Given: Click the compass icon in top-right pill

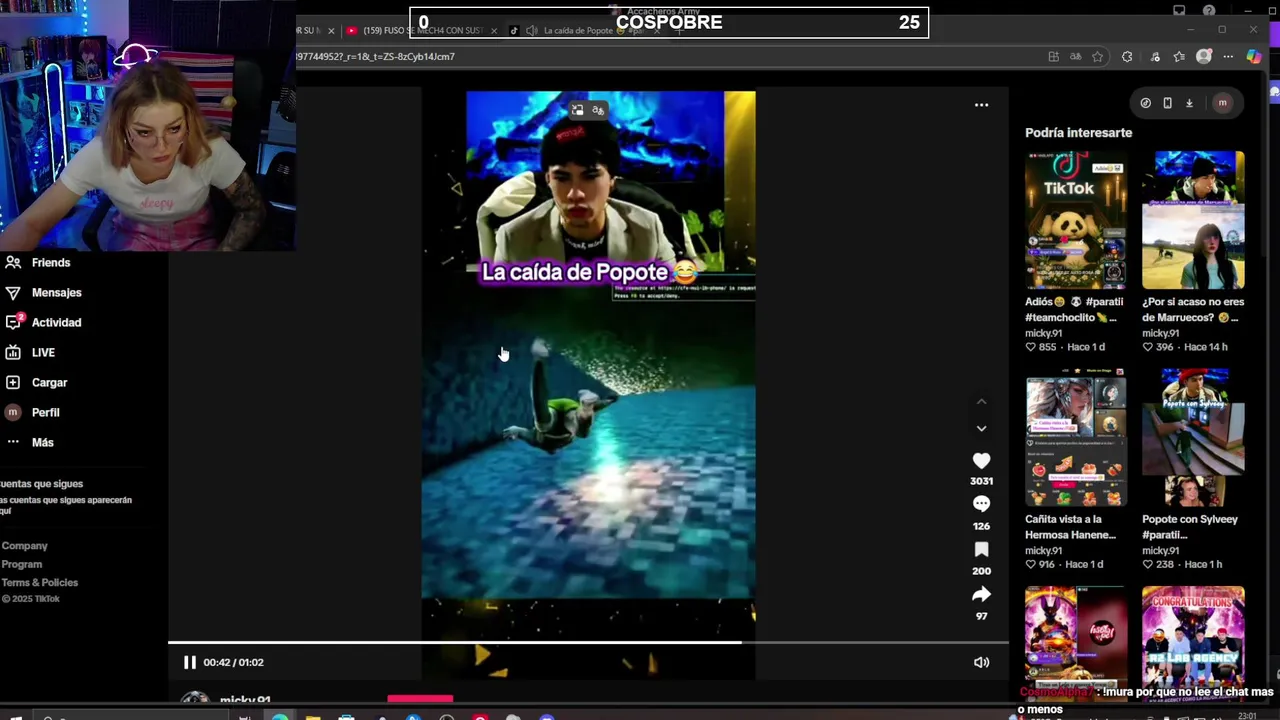Looking at the screenshot, I should click(x=1146, y=103).
